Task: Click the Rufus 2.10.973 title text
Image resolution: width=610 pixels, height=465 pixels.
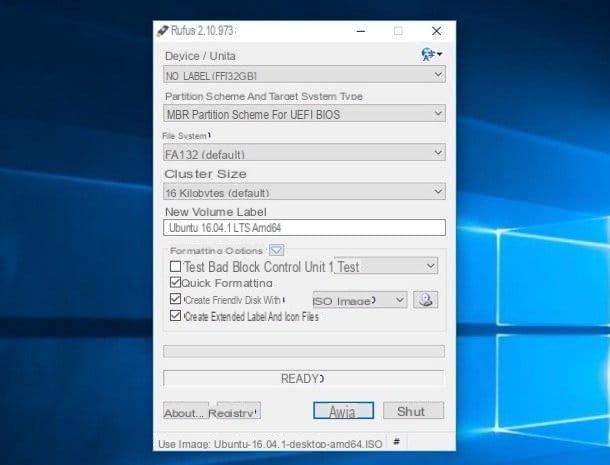Action: point(202,31)
